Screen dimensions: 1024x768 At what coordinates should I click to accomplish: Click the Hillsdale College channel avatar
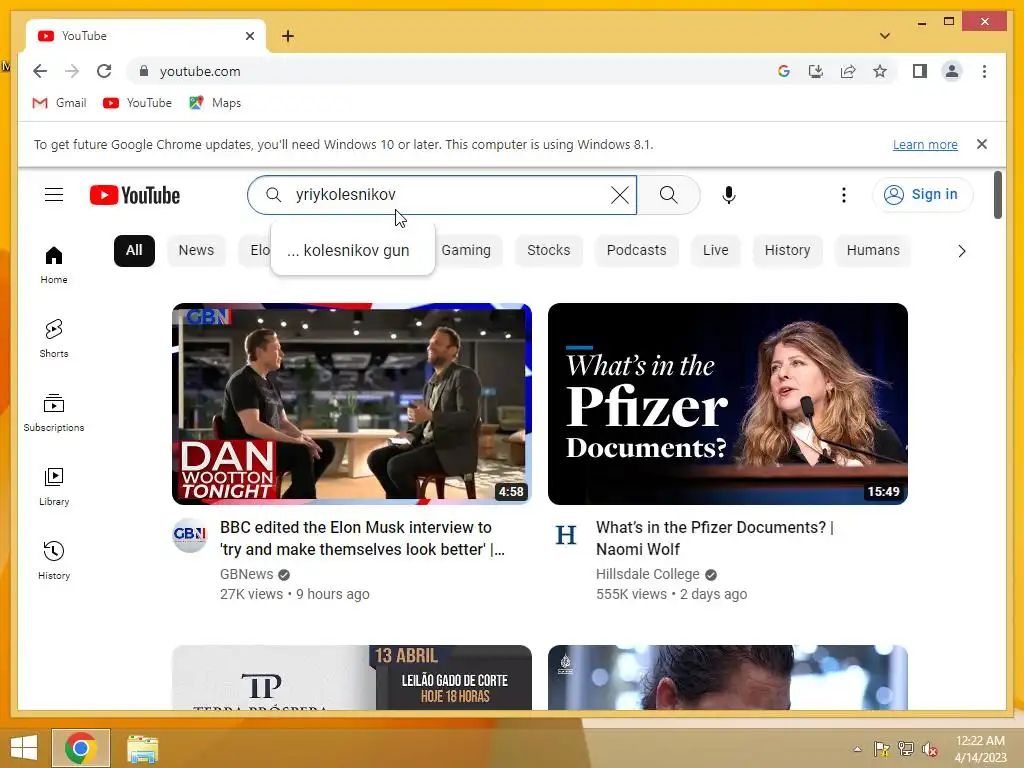(x=566, y=535)
